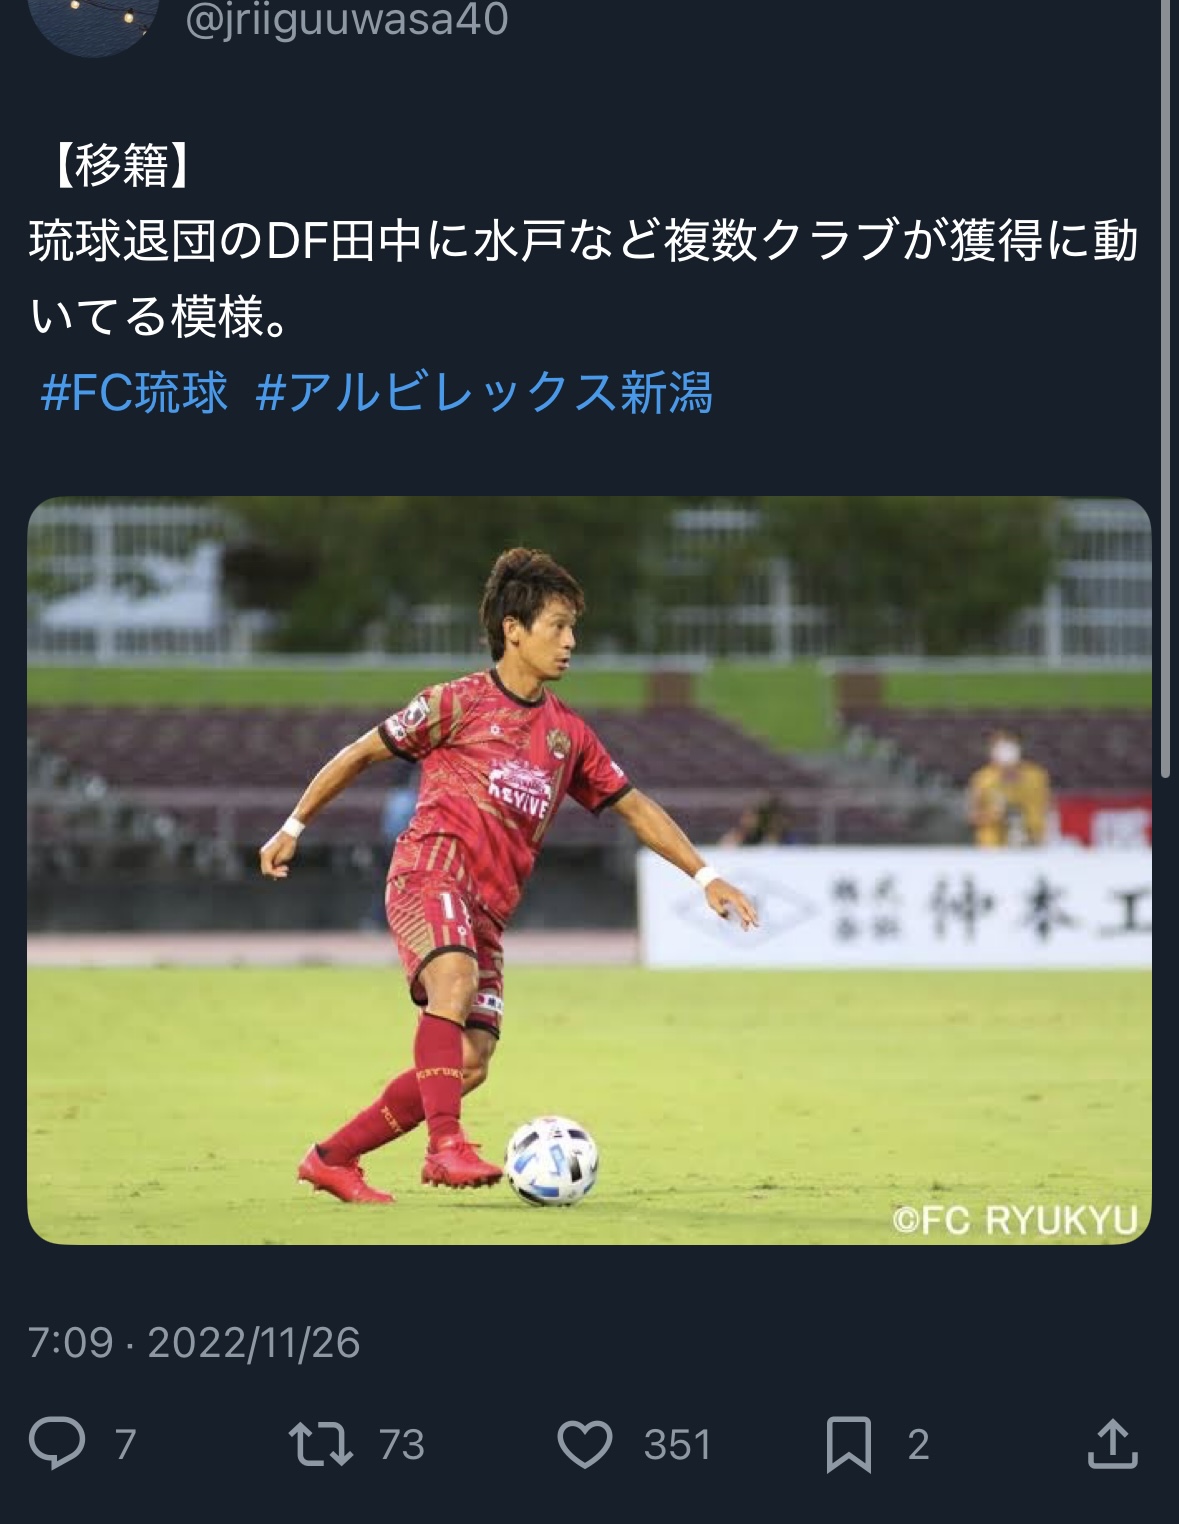Show the 73 retweets list
The image size is (1179, 1524).
402,1445
